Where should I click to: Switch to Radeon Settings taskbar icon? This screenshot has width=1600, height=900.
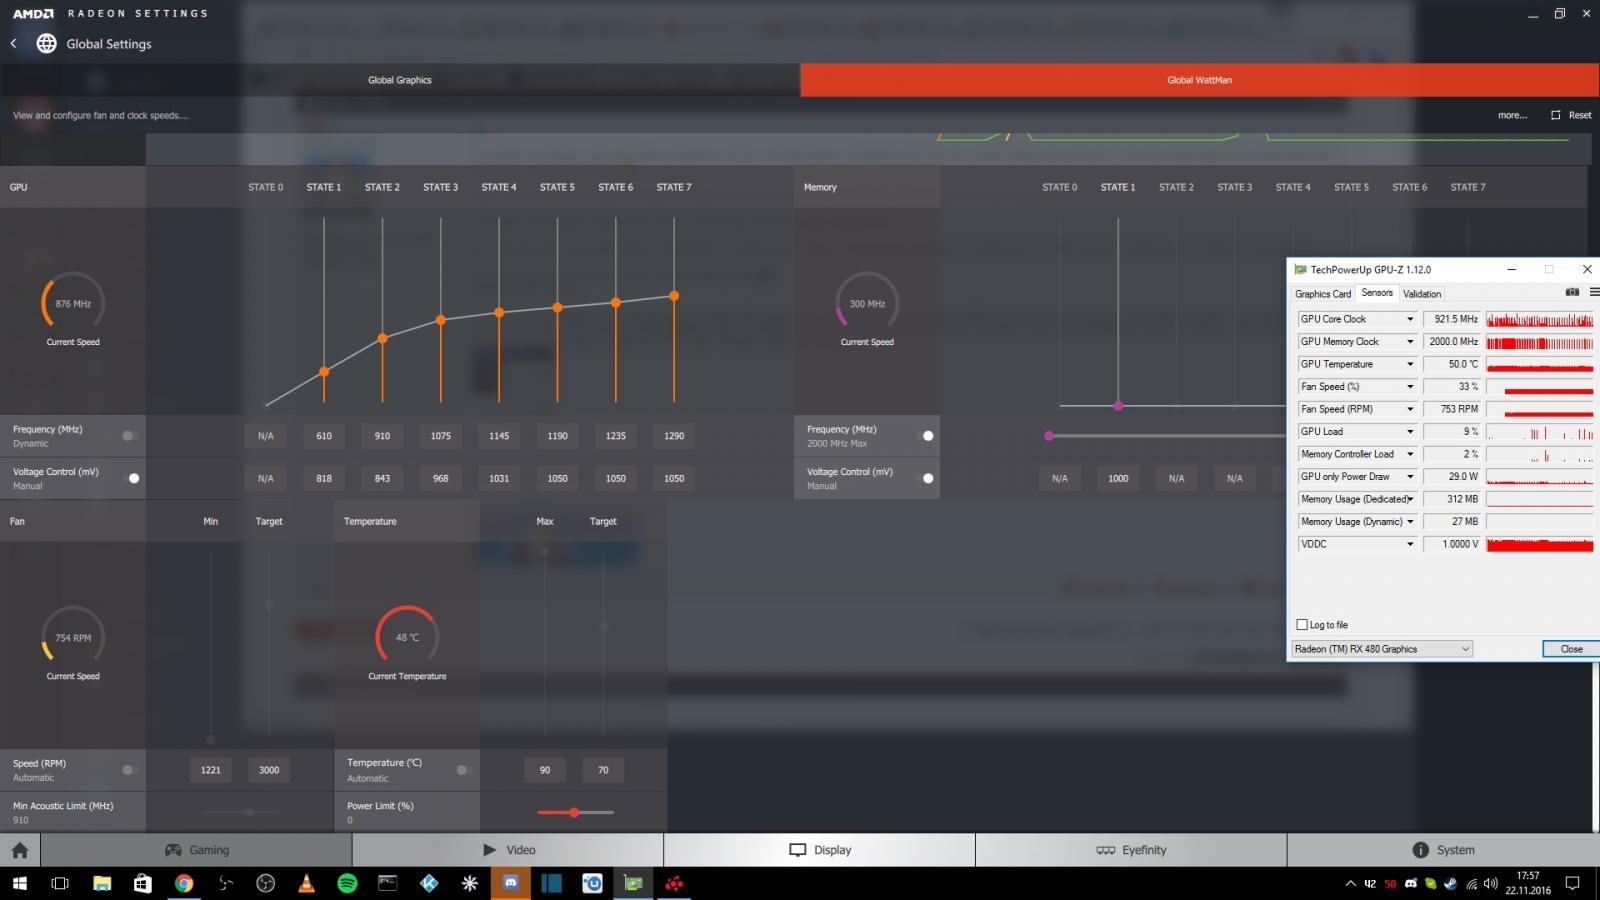pos(674,883)
